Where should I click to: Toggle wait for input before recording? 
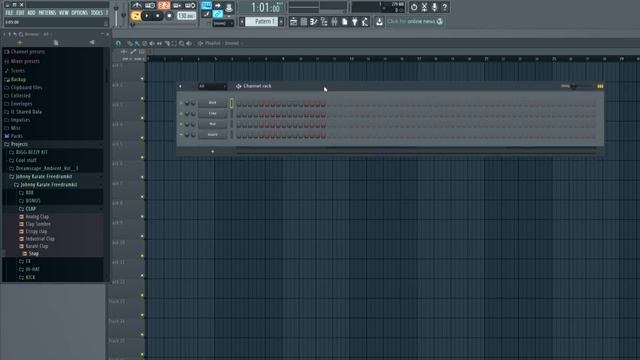tap(150, 6)
